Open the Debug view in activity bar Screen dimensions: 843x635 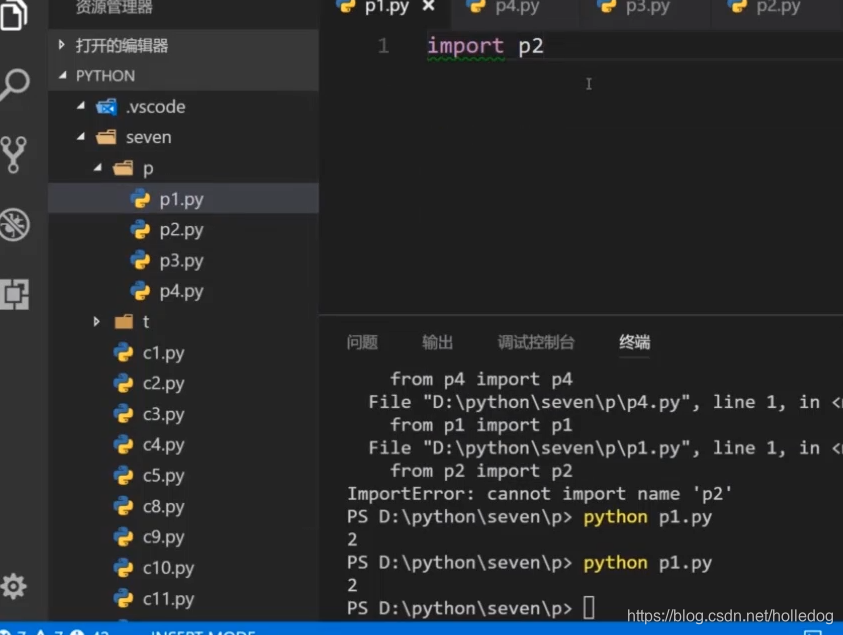pos(15,224)
